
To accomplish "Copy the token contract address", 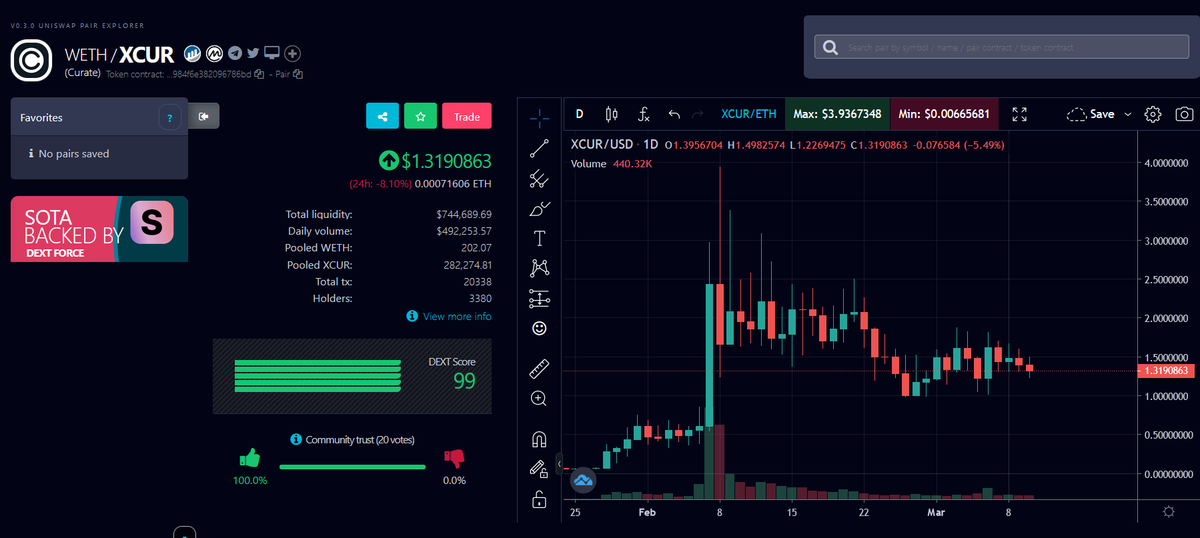I will [260, 74].
